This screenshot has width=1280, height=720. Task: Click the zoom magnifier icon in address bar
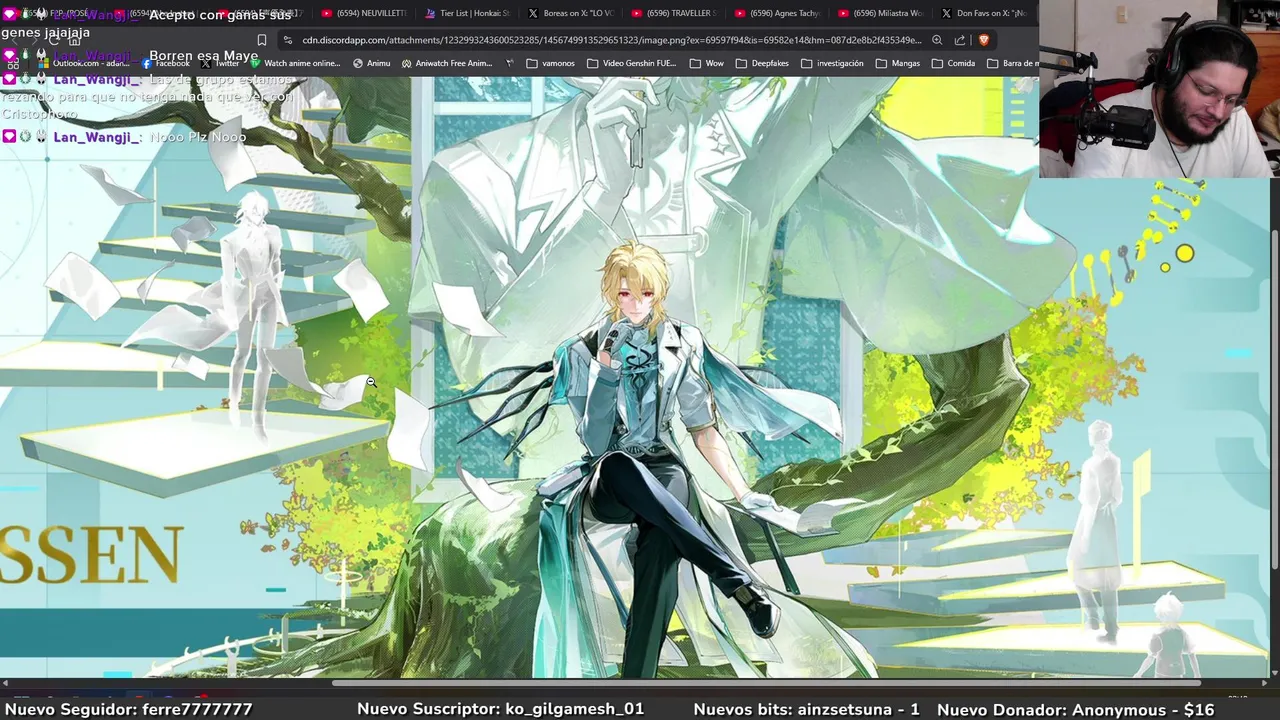coord(937,40)
